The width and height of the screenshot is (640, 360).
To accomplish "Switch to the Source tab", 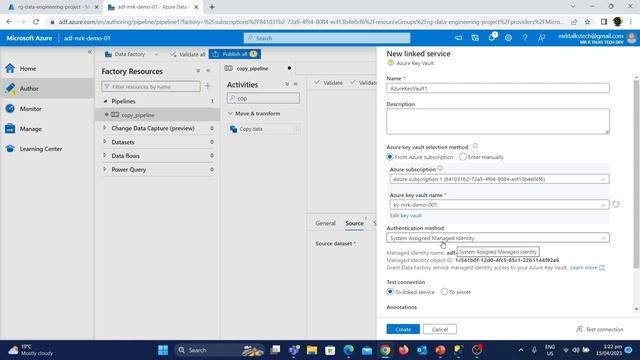I will tap(354, 223).
